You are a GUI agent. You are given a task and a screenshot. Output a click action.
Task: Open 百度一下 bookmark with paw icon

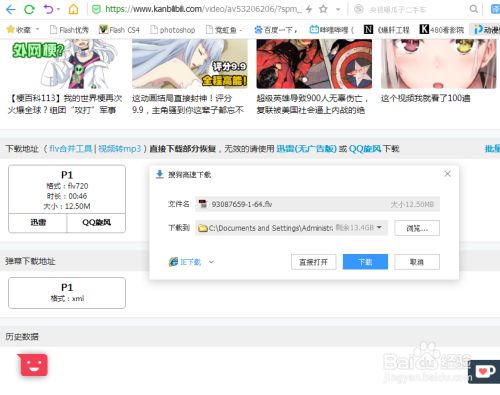click(275, 30)
